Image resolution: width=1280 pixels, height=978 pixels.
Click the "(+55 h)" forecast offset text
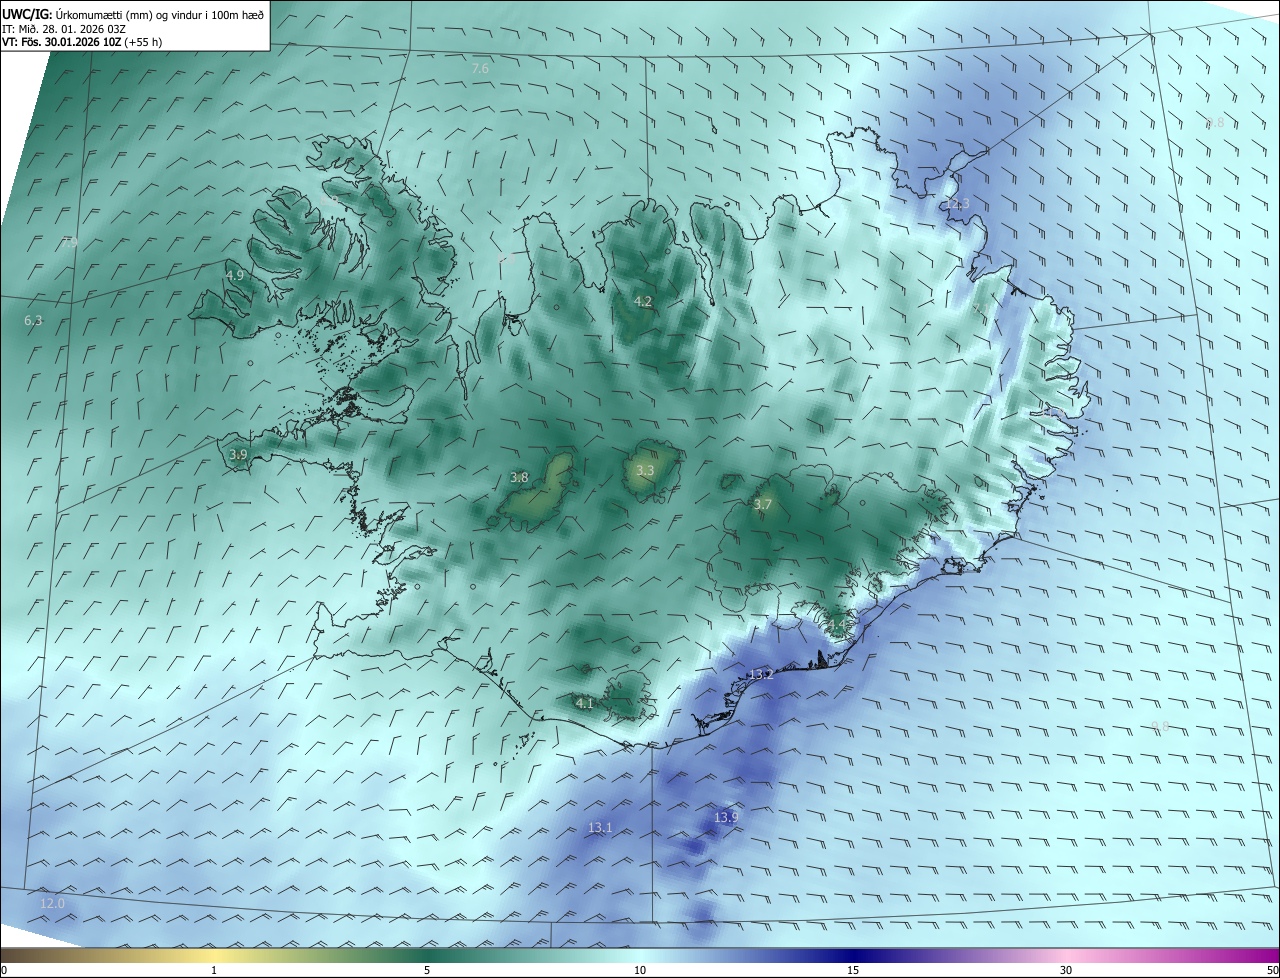point(144,42)
